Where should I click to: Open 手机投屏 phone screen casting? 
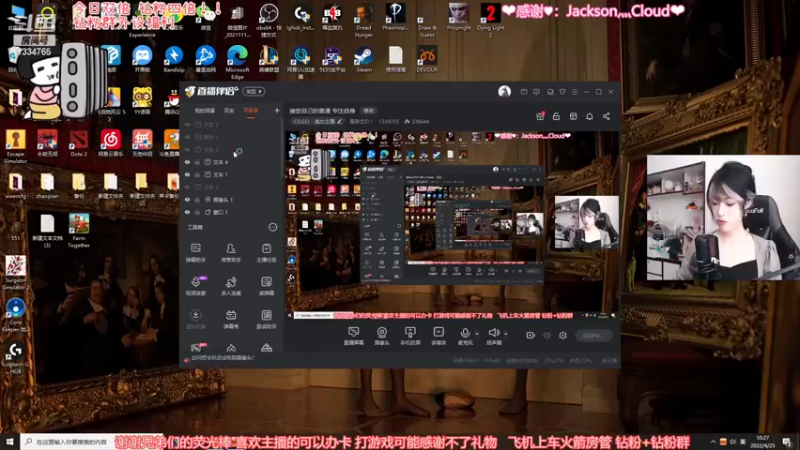tap(410, 336)
